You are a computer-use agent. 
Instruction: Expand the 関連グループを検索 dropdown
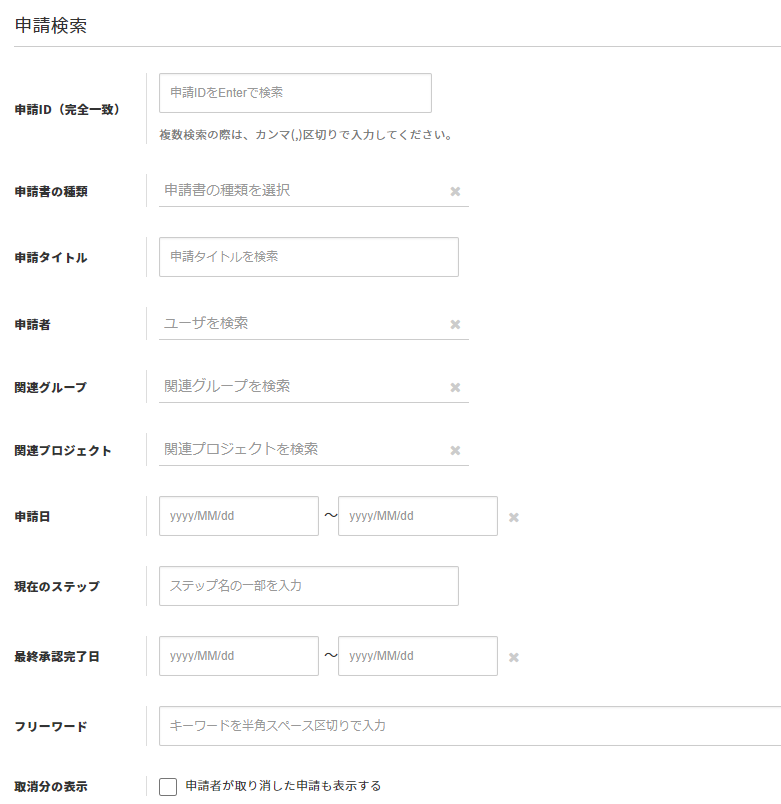[x=300, y=386]
